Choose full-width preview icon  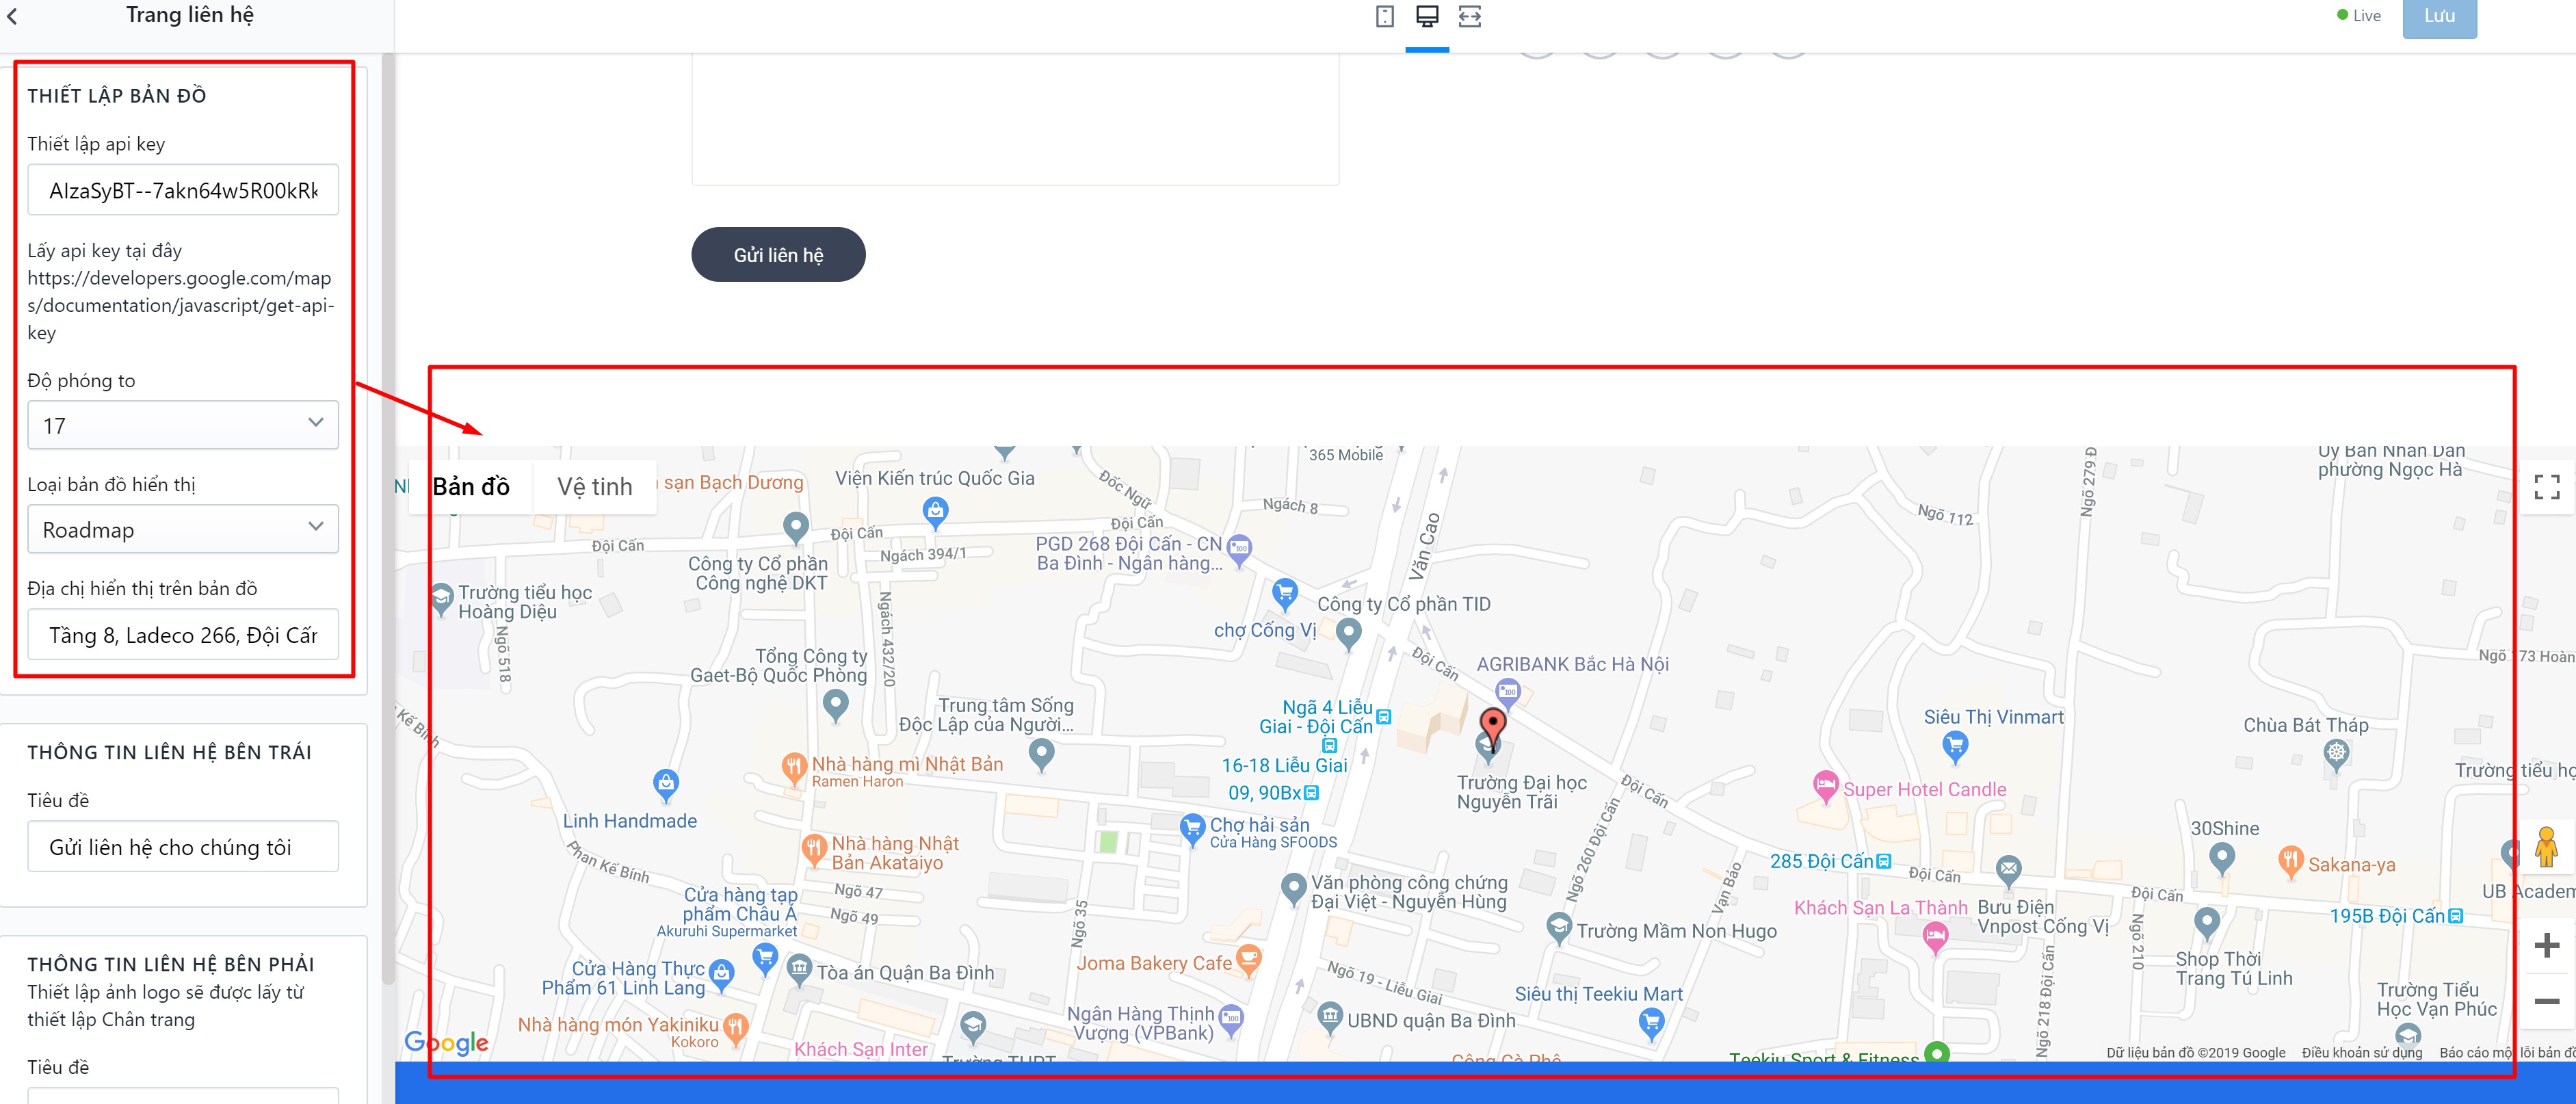1469,16
